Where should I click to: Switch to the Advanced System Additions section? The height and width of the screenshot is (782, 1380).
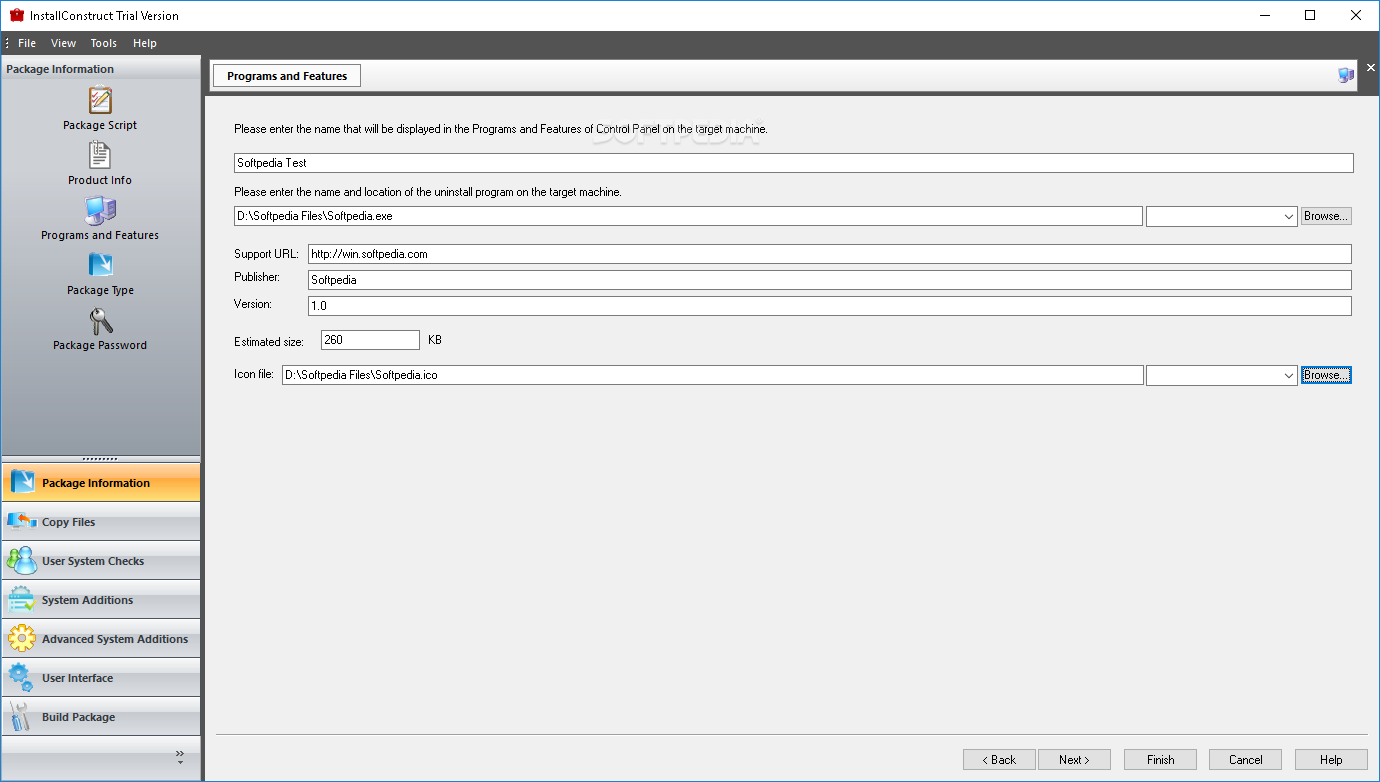coord(100,639)
